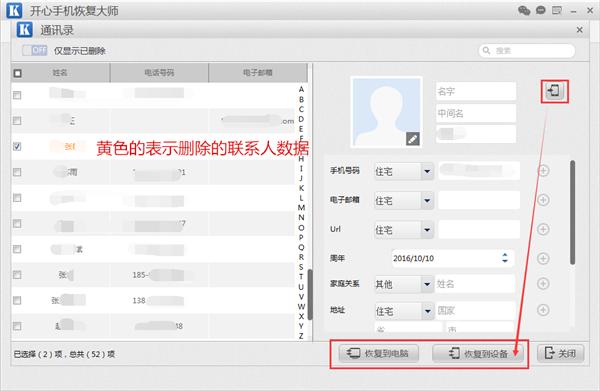Open the chat bubble support icon

[x=541, y=10]
